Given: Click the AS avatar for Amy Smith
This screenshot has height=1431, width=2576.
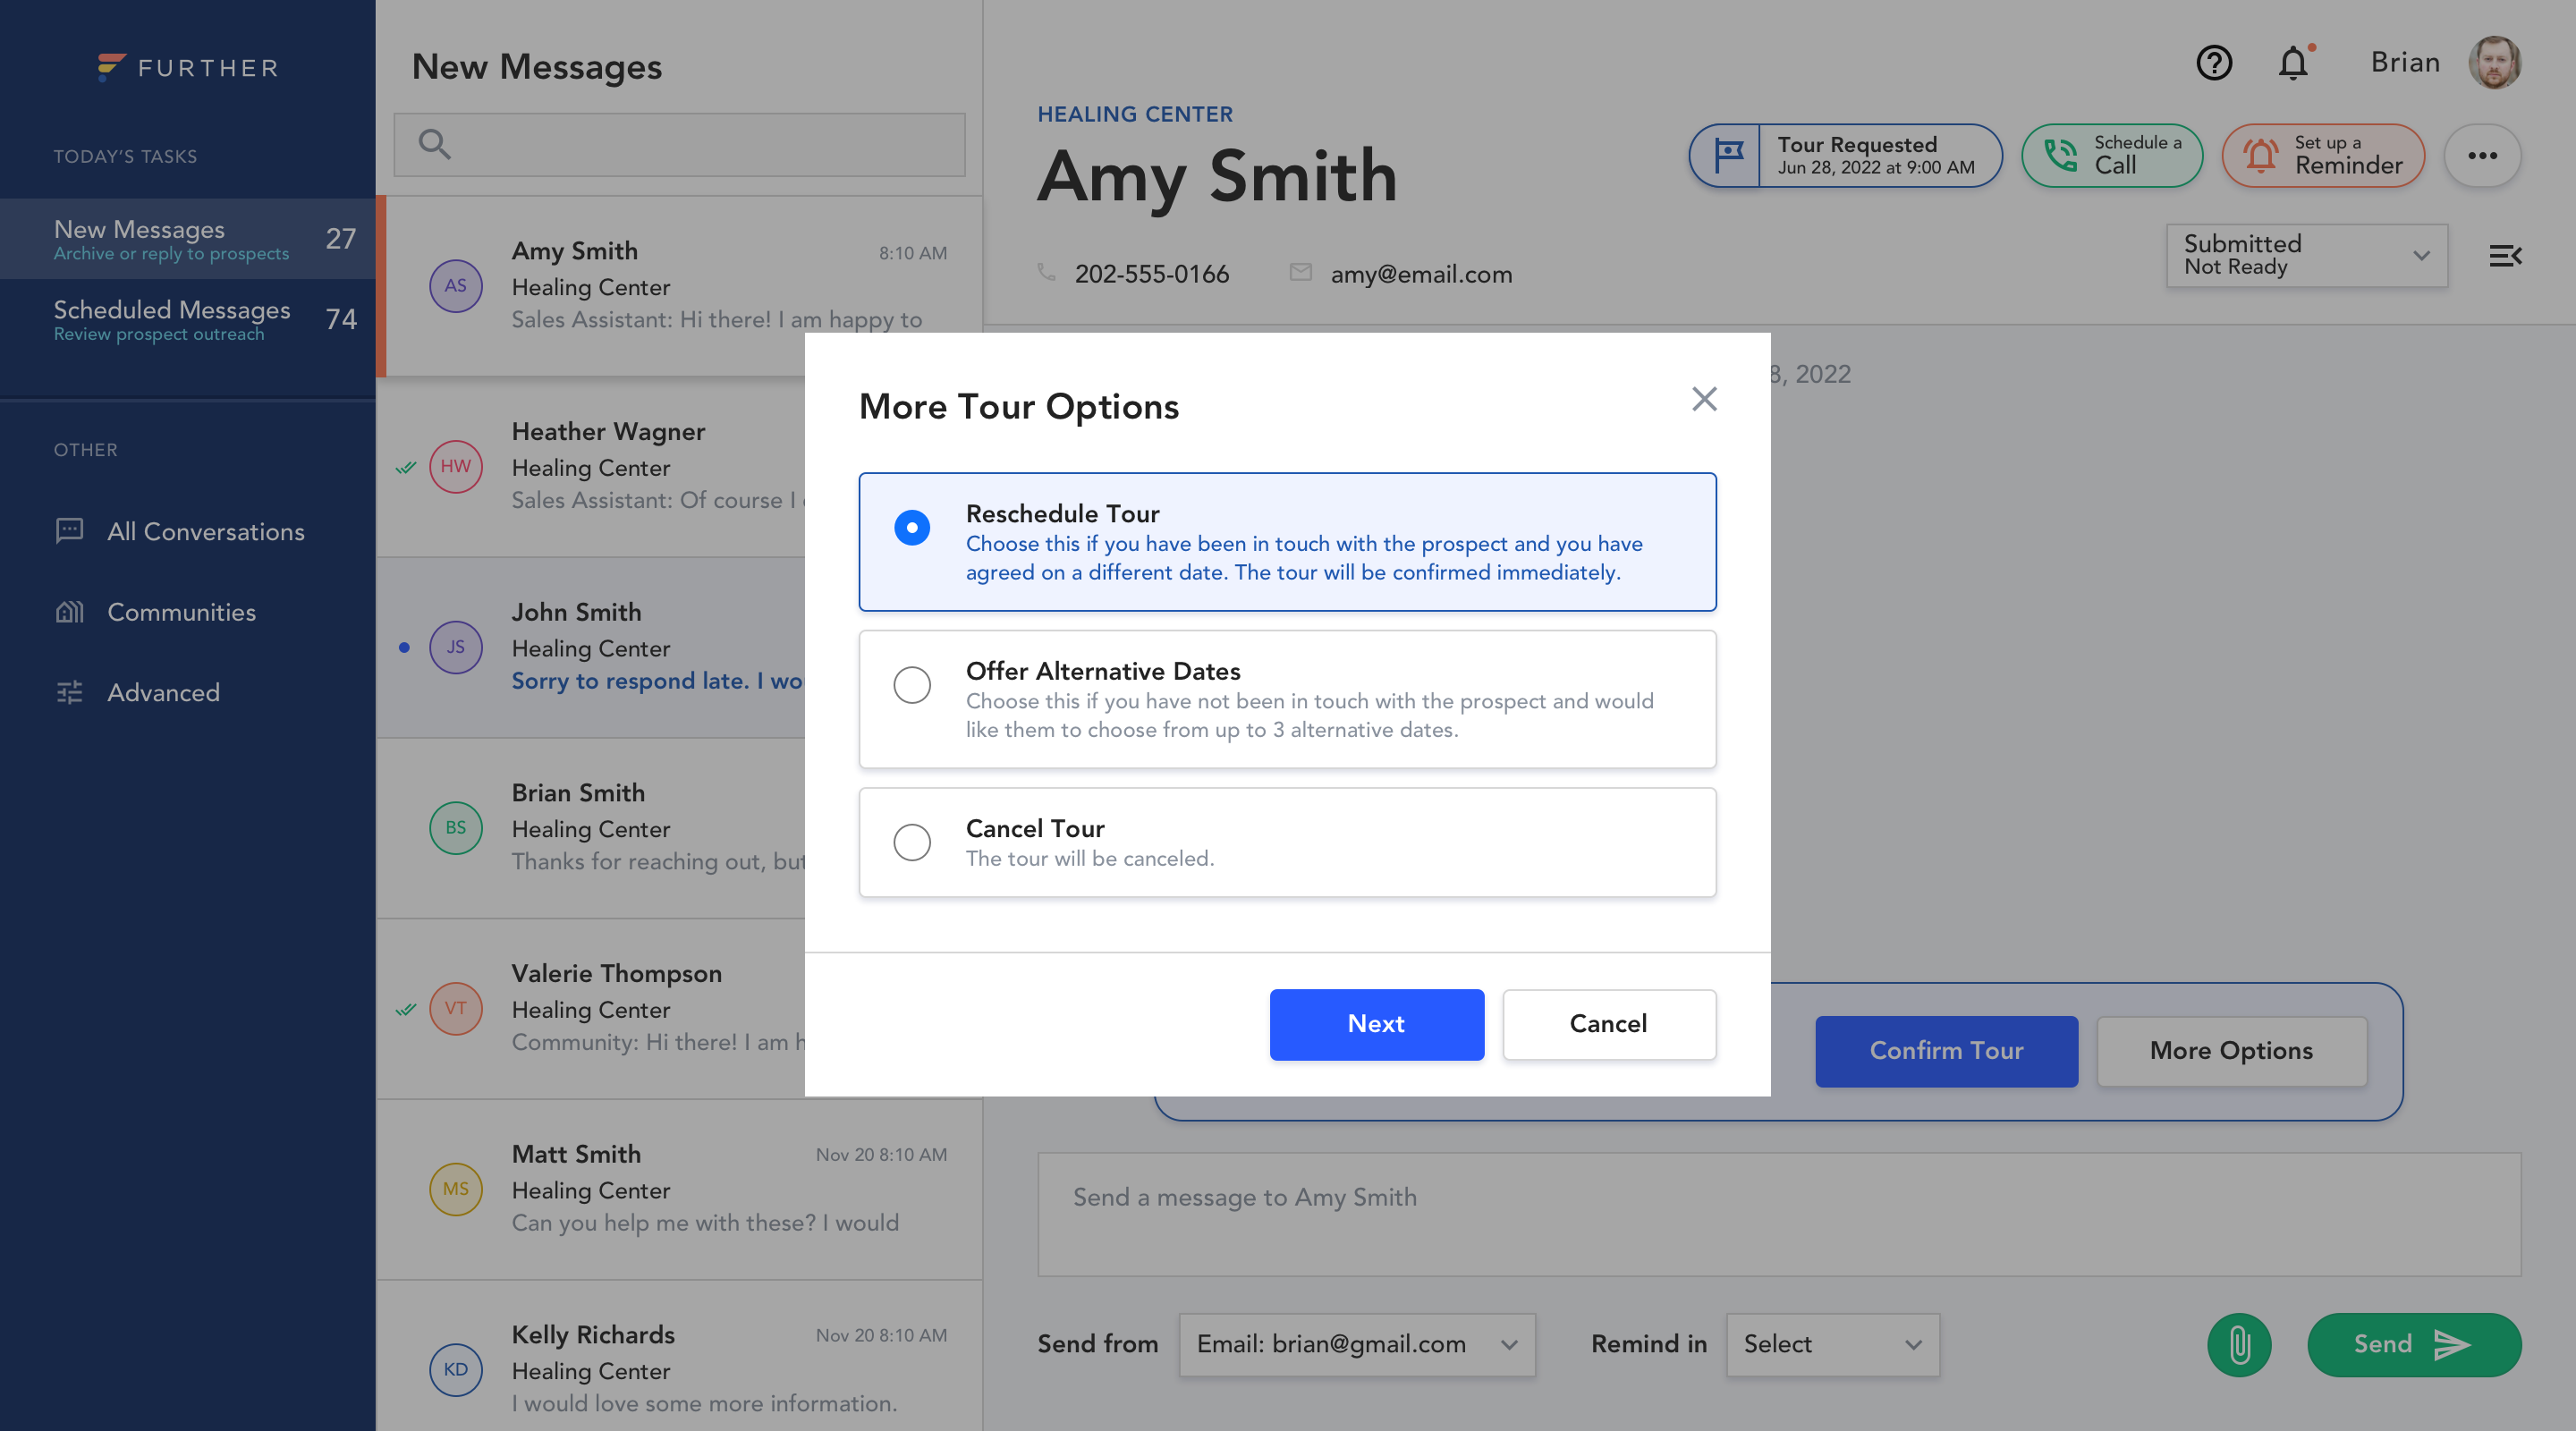Looking at the screenshot, I should tap(456, 286).
